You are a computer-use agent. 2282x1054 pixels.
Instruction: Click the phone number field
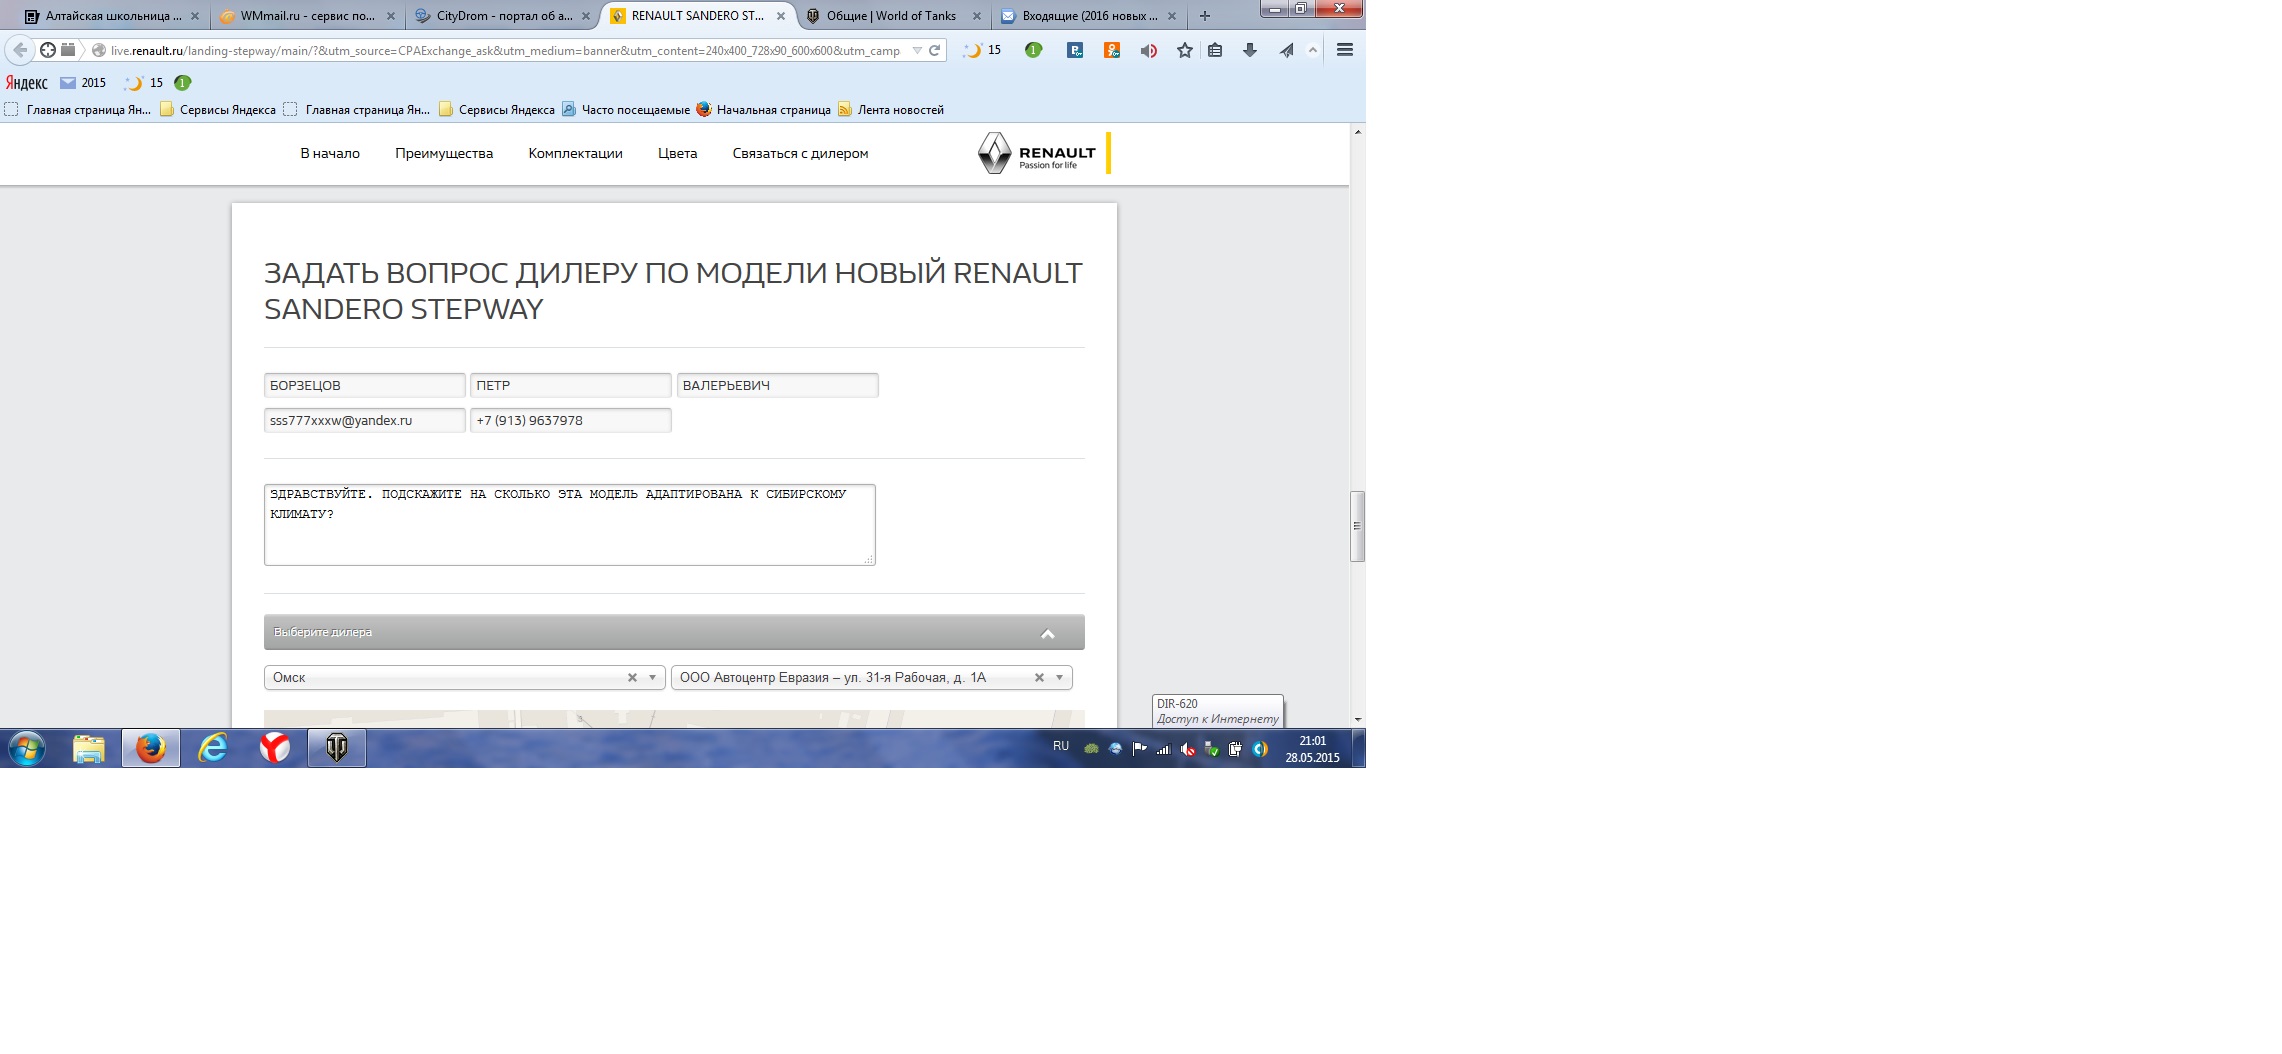click(x=570, y=421)
